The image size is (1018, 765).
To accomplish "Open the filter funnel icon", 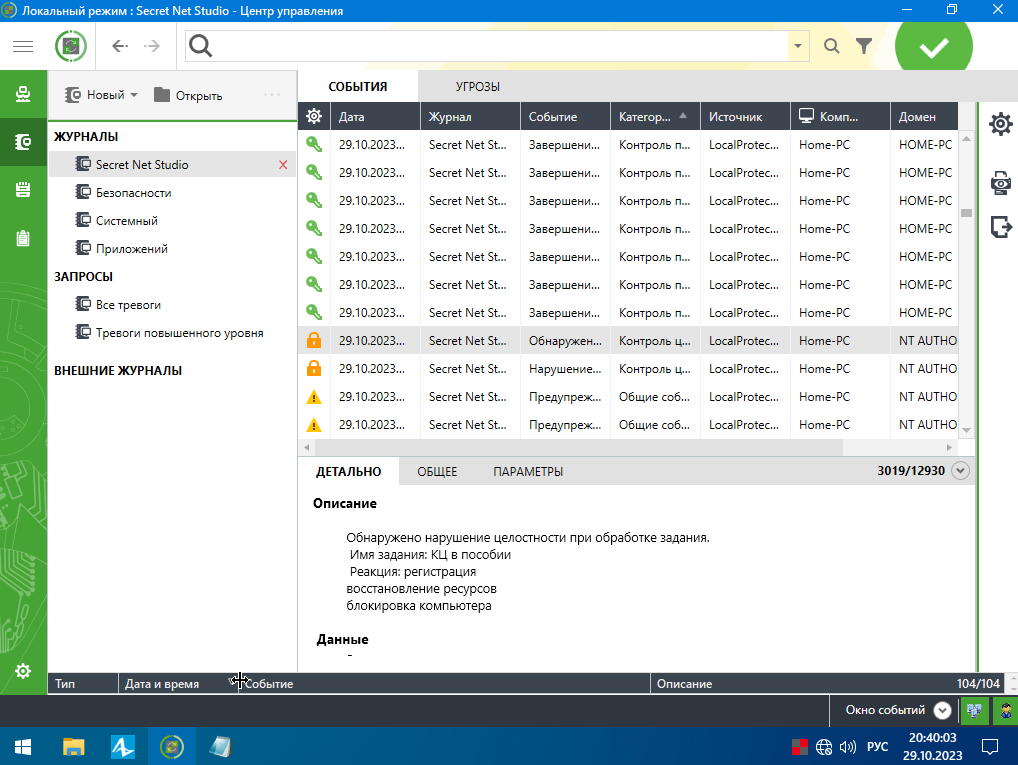I will tap(863, 46).
